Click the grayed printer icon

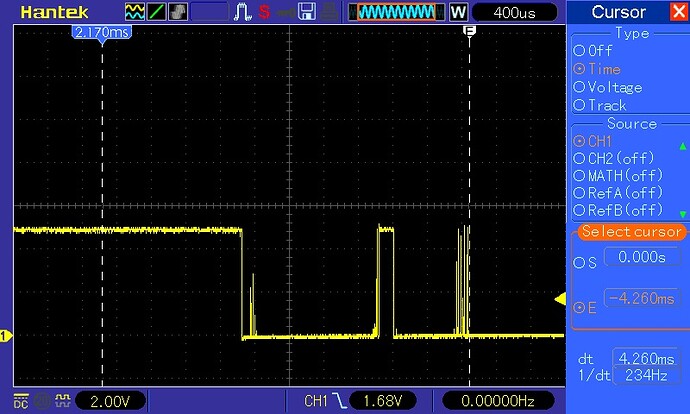(329, 12)
